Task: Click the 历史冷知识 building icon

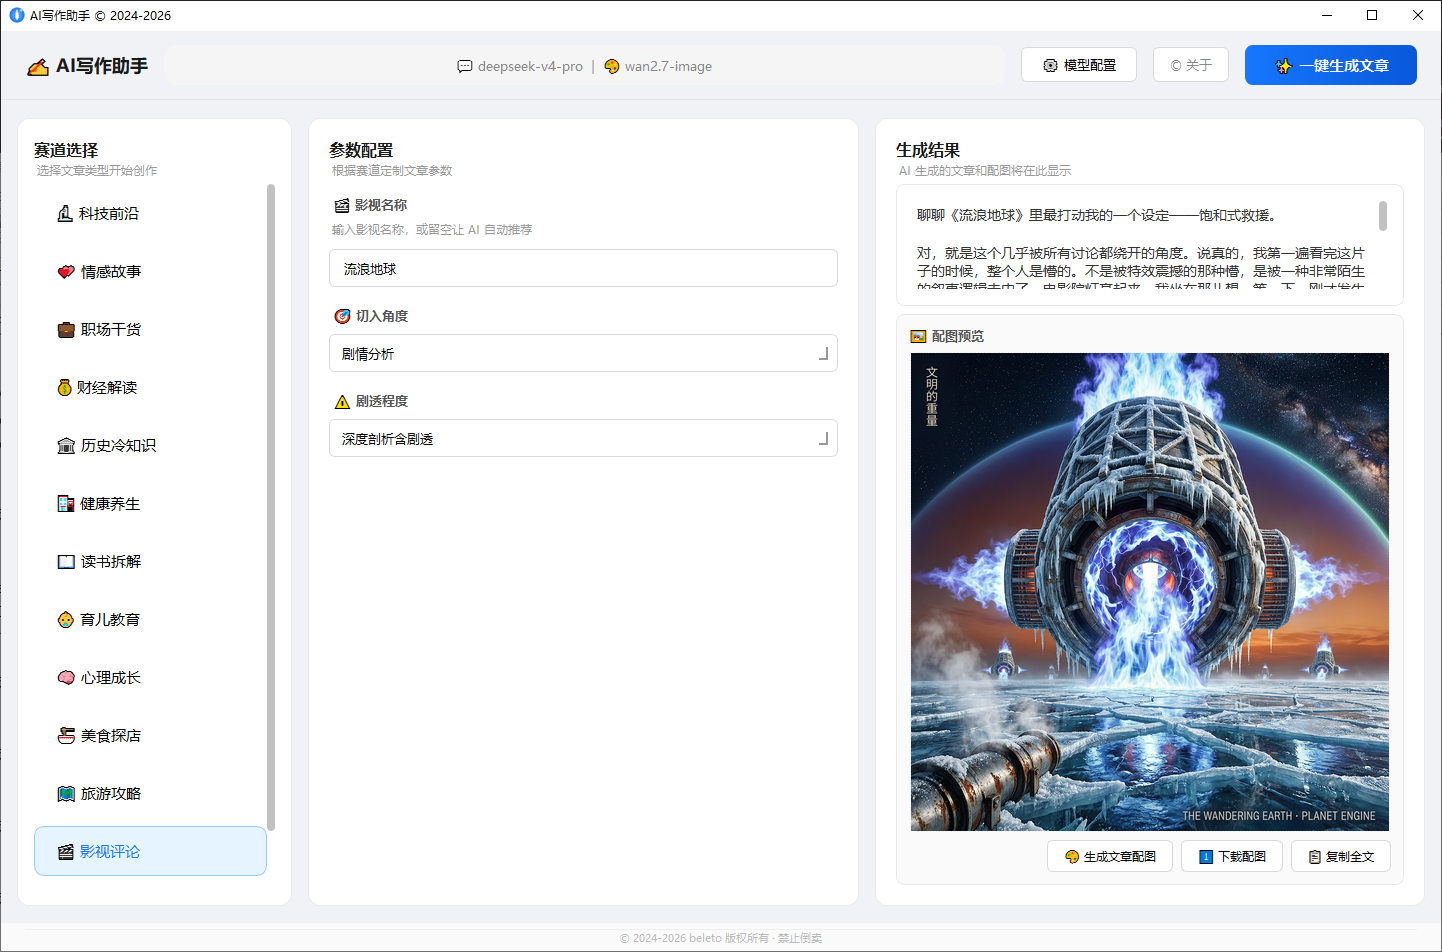Action: pos(66,446)
